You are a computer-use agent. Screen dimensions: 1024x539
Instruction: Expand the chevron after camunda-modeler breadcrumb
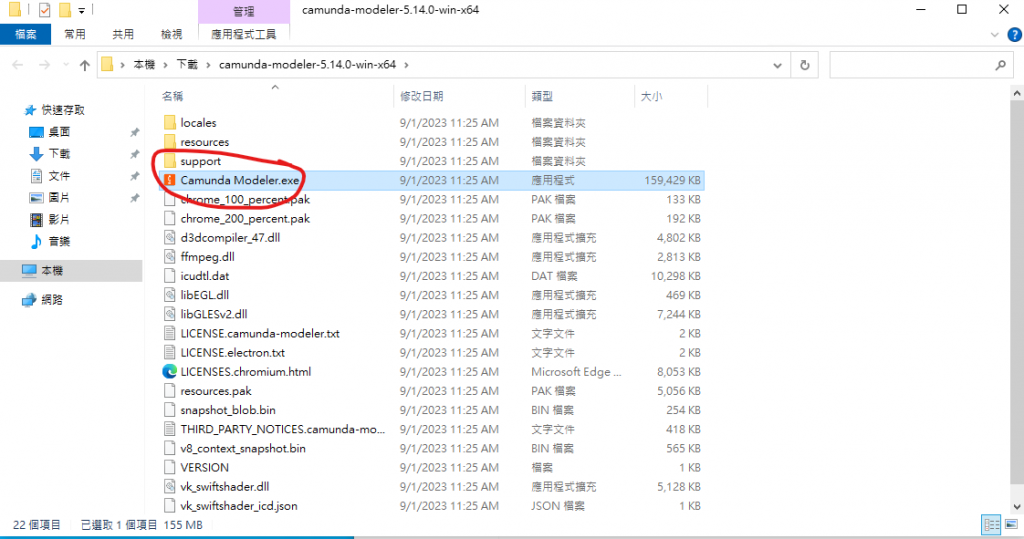406,65
